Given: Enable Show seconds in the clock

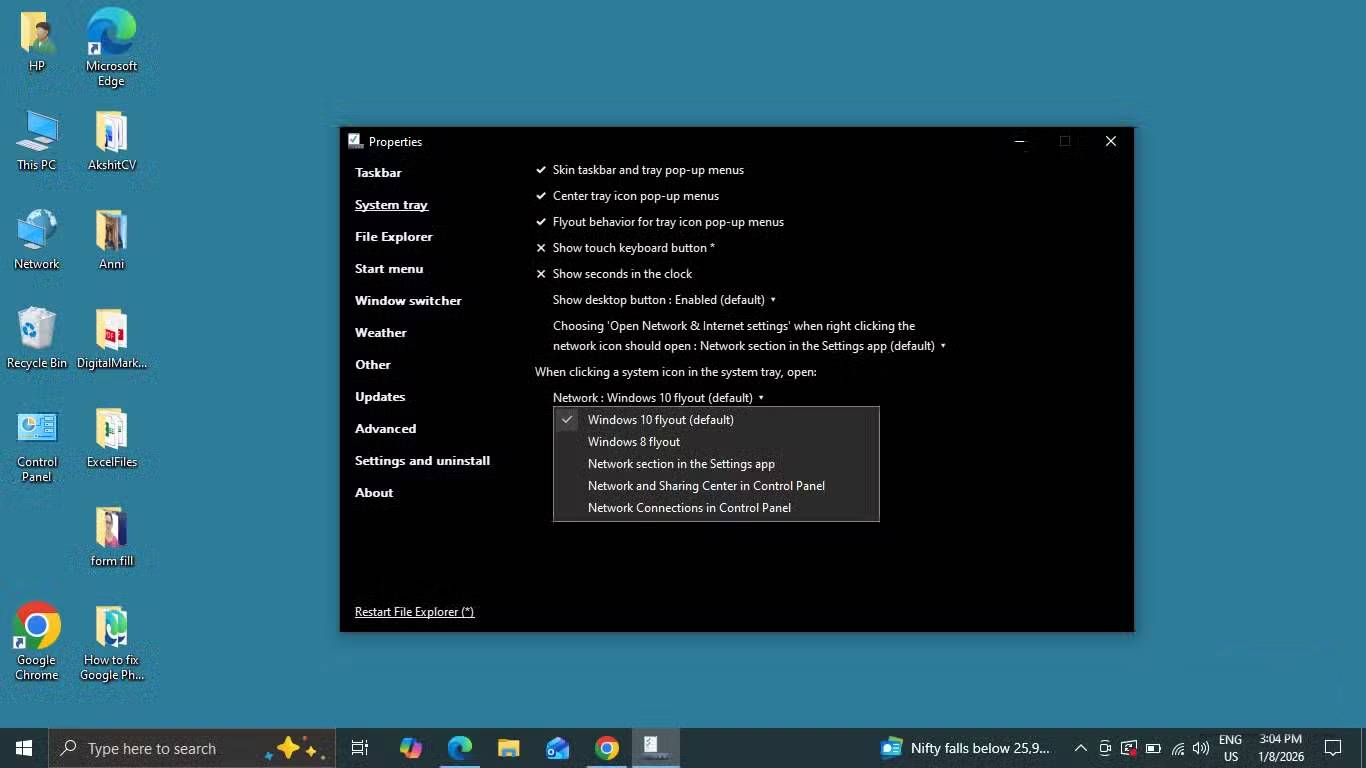Looking at the screenshot, I should (x=621, y=274).
